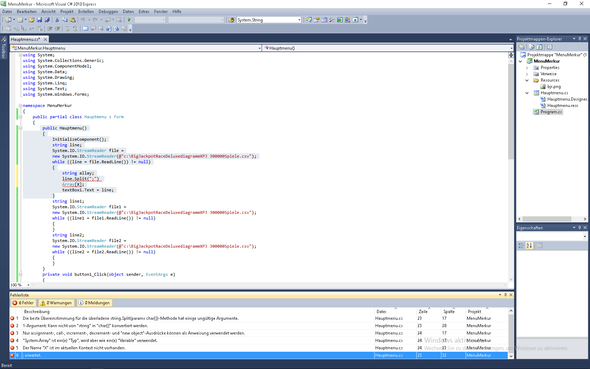Select error 1 about string.Split arguments
Image resolution: width=590 pixels, height=369 pixels.
tap(259, 318)
